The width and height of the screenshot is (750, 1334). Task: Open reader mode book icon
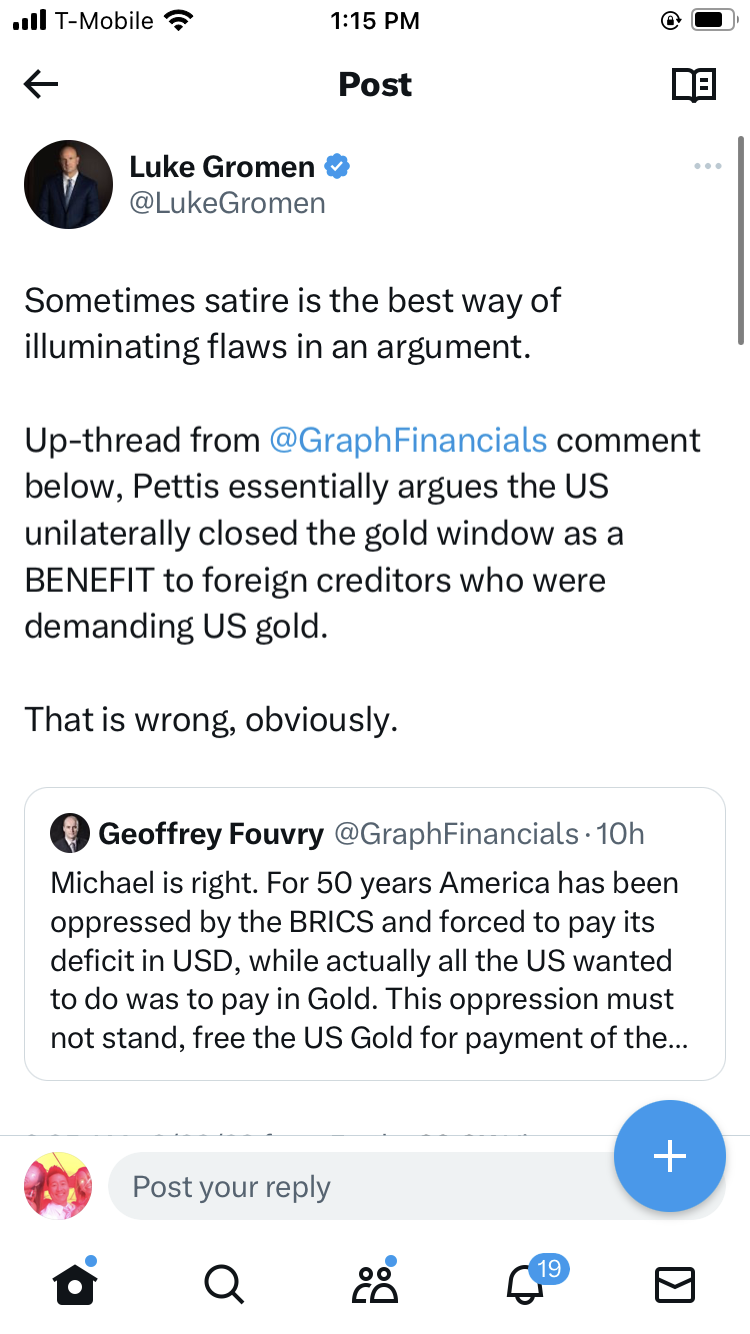(x=693, y=85)
